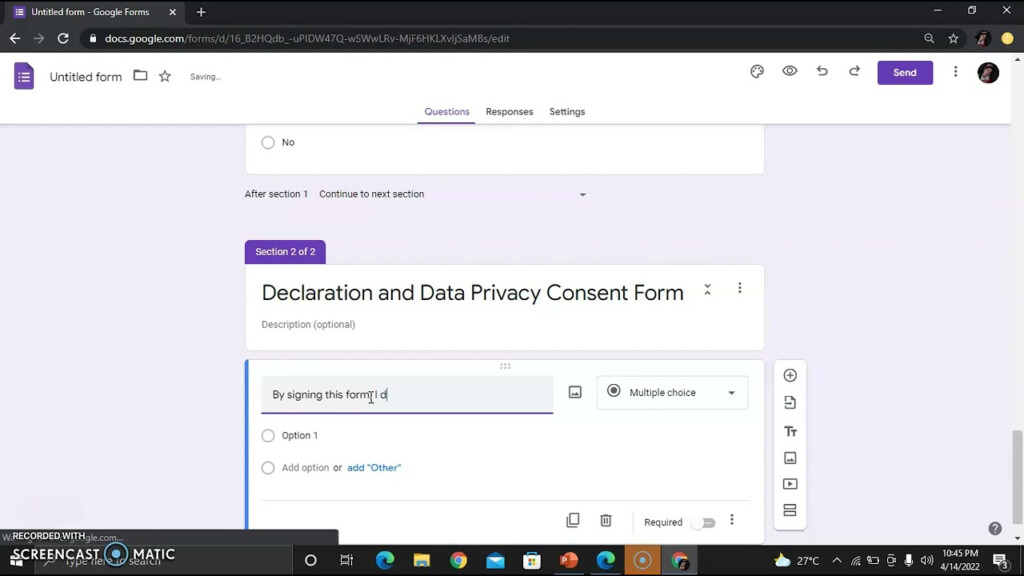Screen dimensions: 1024x576
Task: Reload the page
Action: tap(63, 39)
